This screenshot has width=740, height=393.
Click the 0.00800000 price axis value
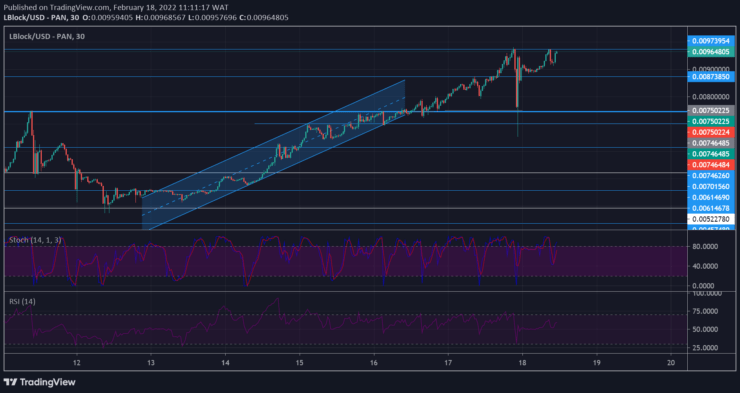point(711,97)
